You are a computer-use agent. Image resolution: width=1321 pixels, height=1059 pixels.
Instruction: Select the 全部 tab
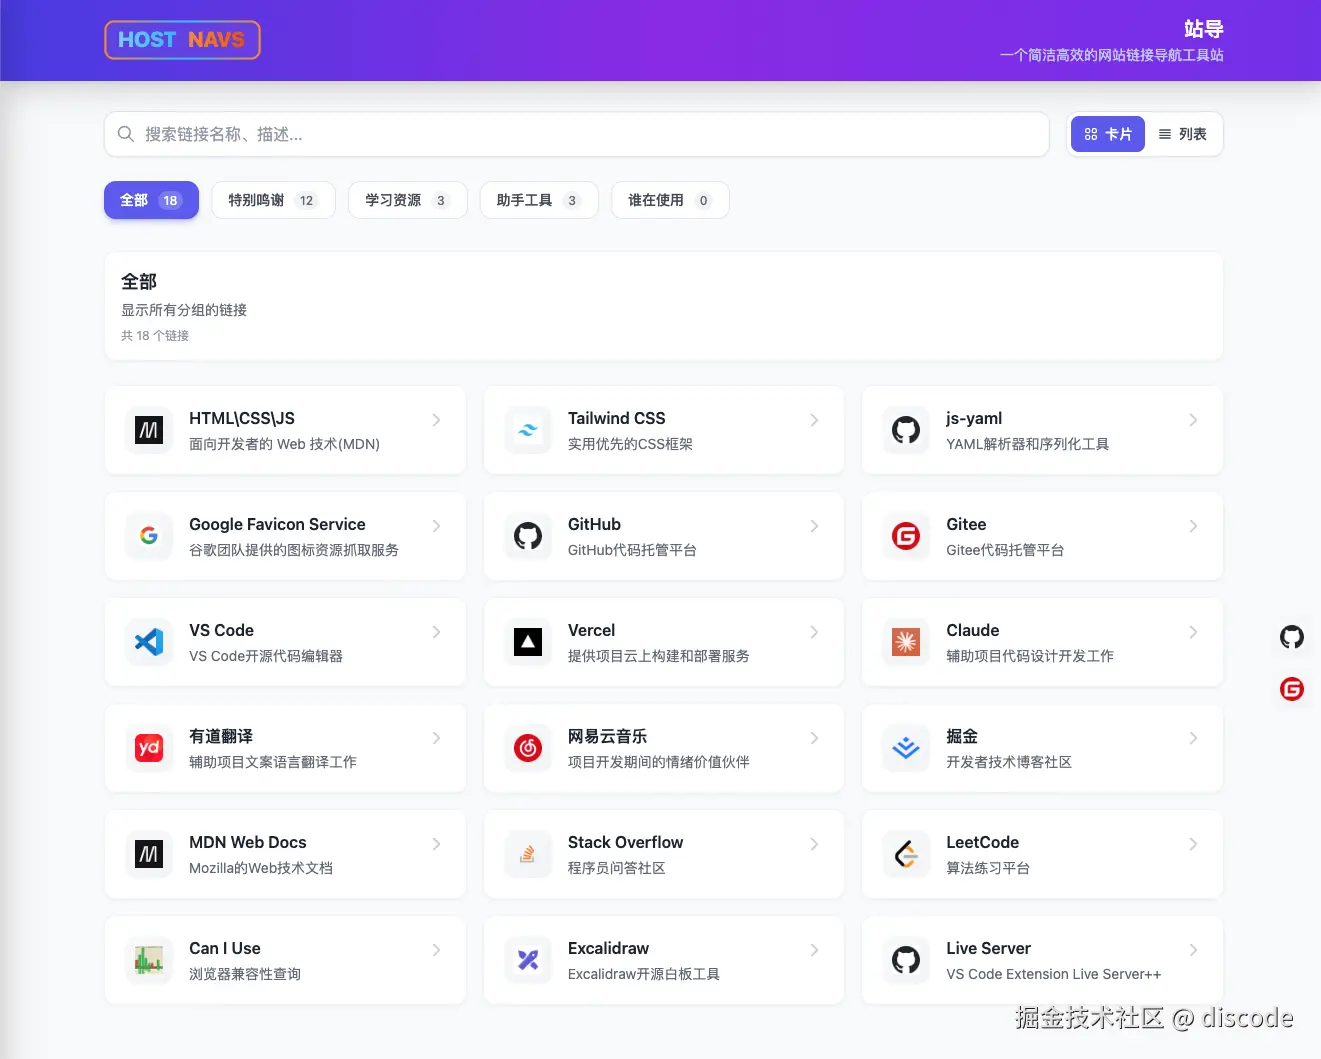tap(151, 200)
